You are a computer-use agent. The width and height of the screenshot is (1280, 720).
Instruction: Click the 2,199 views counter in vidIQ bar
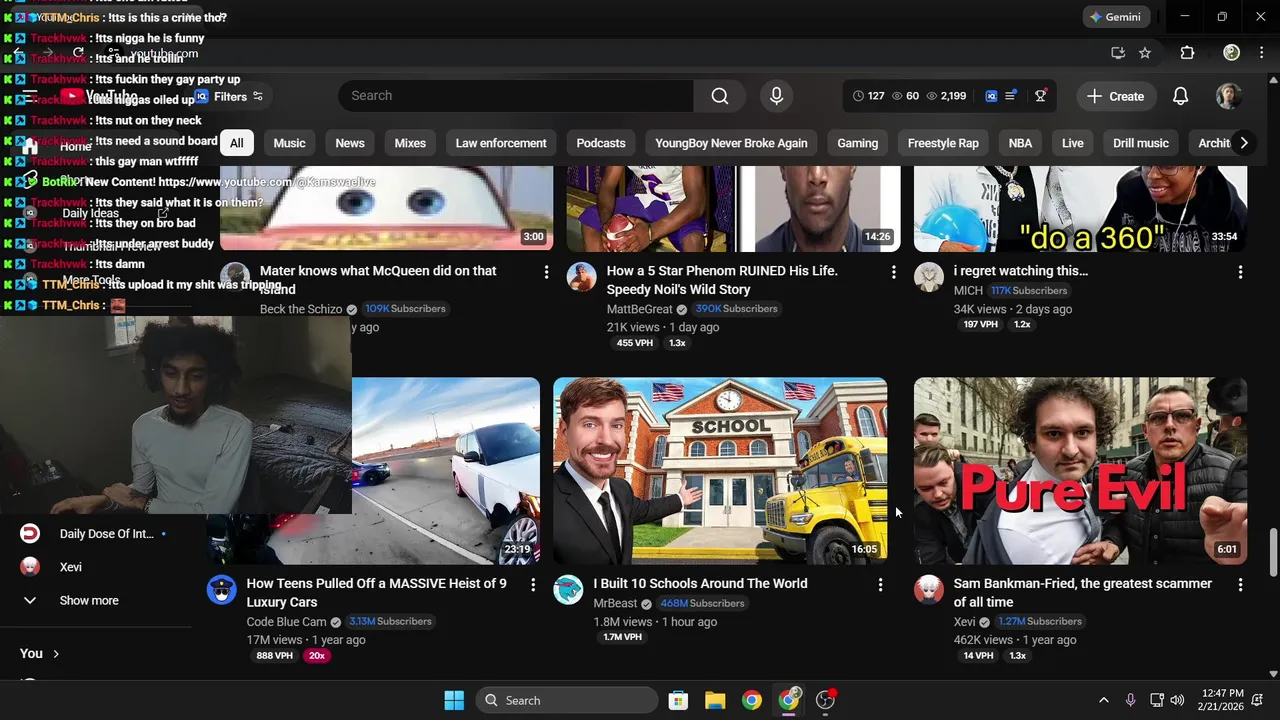(x=947, y=96)
